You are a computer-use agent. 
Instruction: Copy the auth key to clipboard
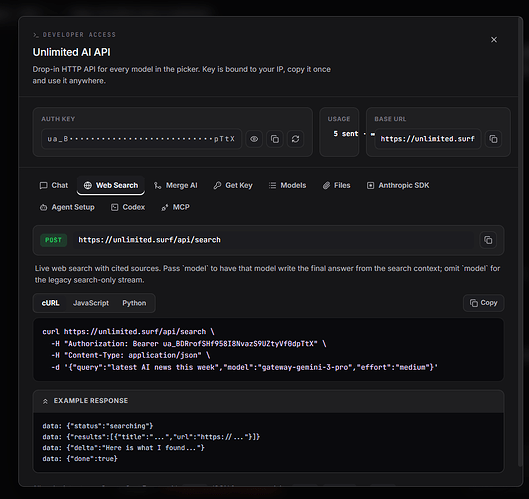275,139
